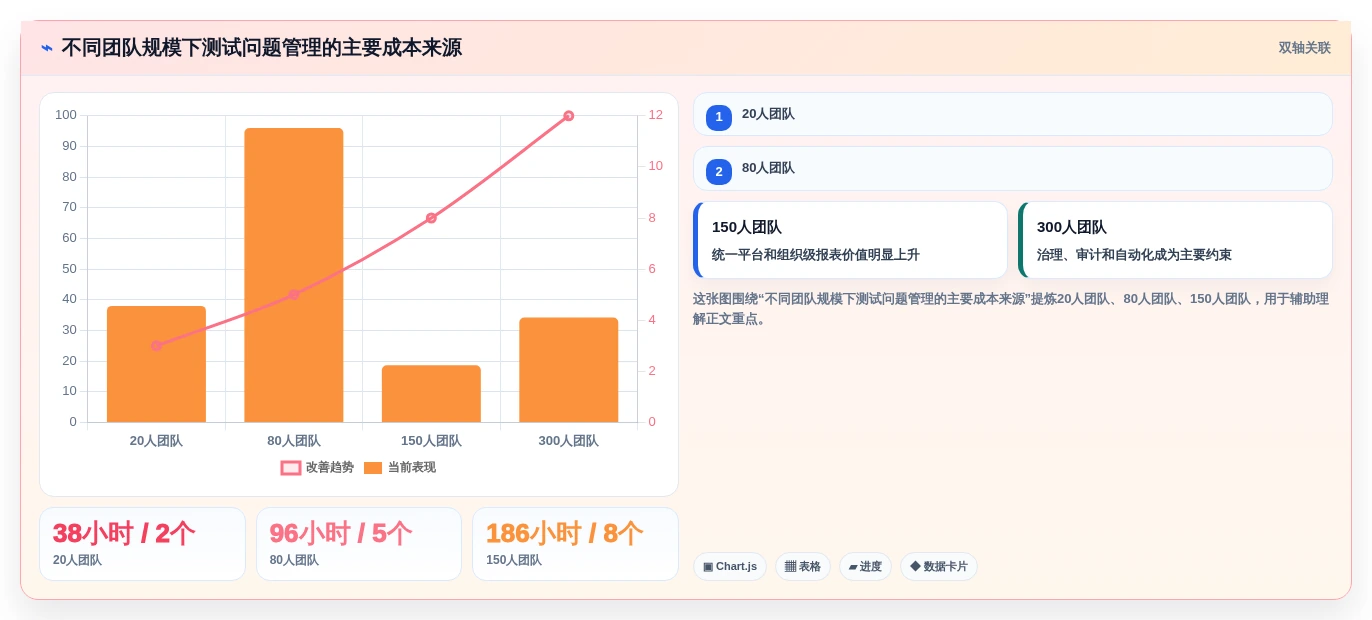Open the 150人团队 card heading
This screenshot has height=620, width=1372.
tap(747, 227)
